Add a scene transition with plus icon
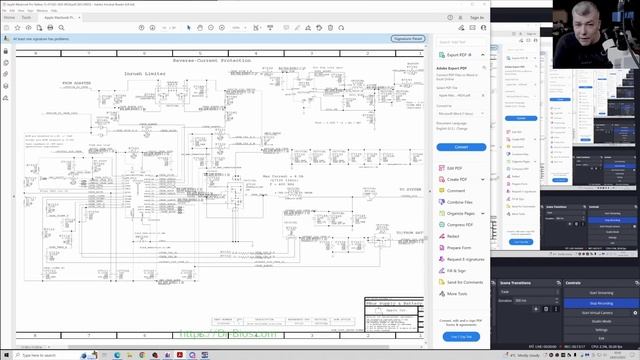Screen dimensions: 640x360 536,309
